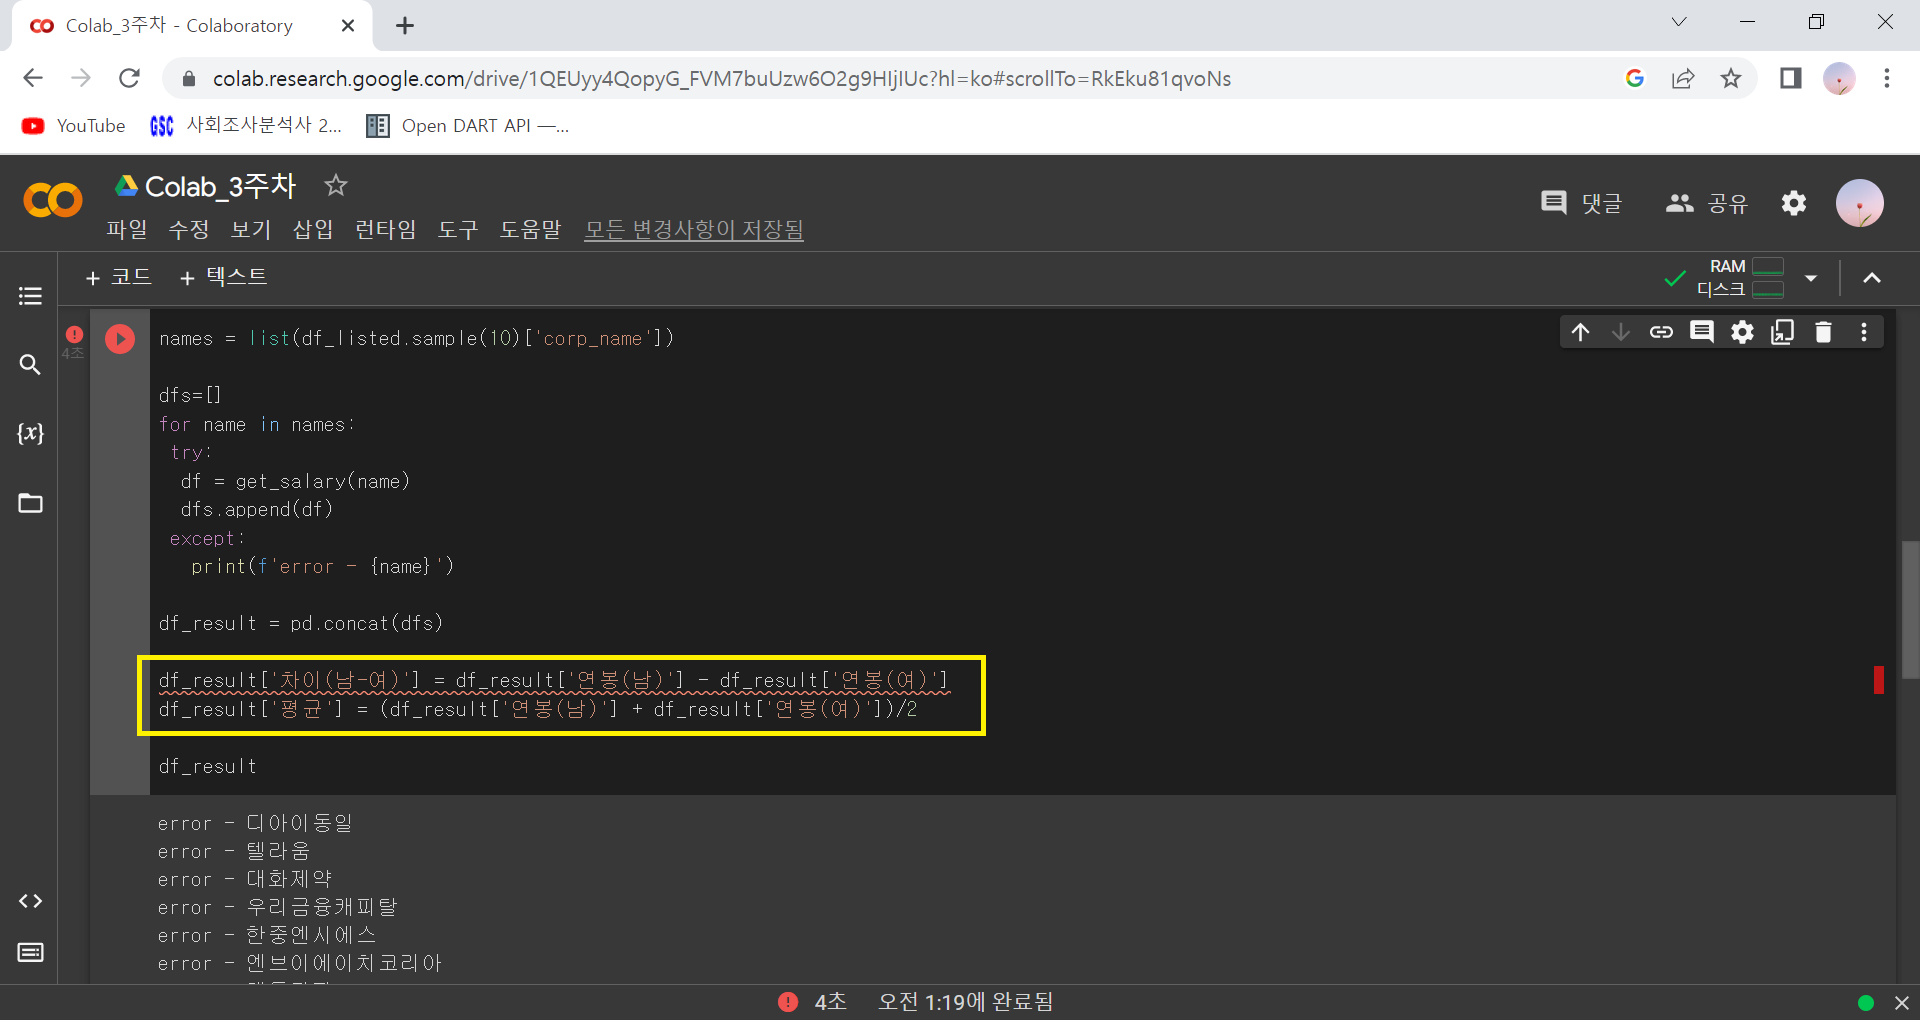This screenshot has width=1920, height=1020.
Task: Click RAM usage indicator bars
Action: click(1768, 266)
